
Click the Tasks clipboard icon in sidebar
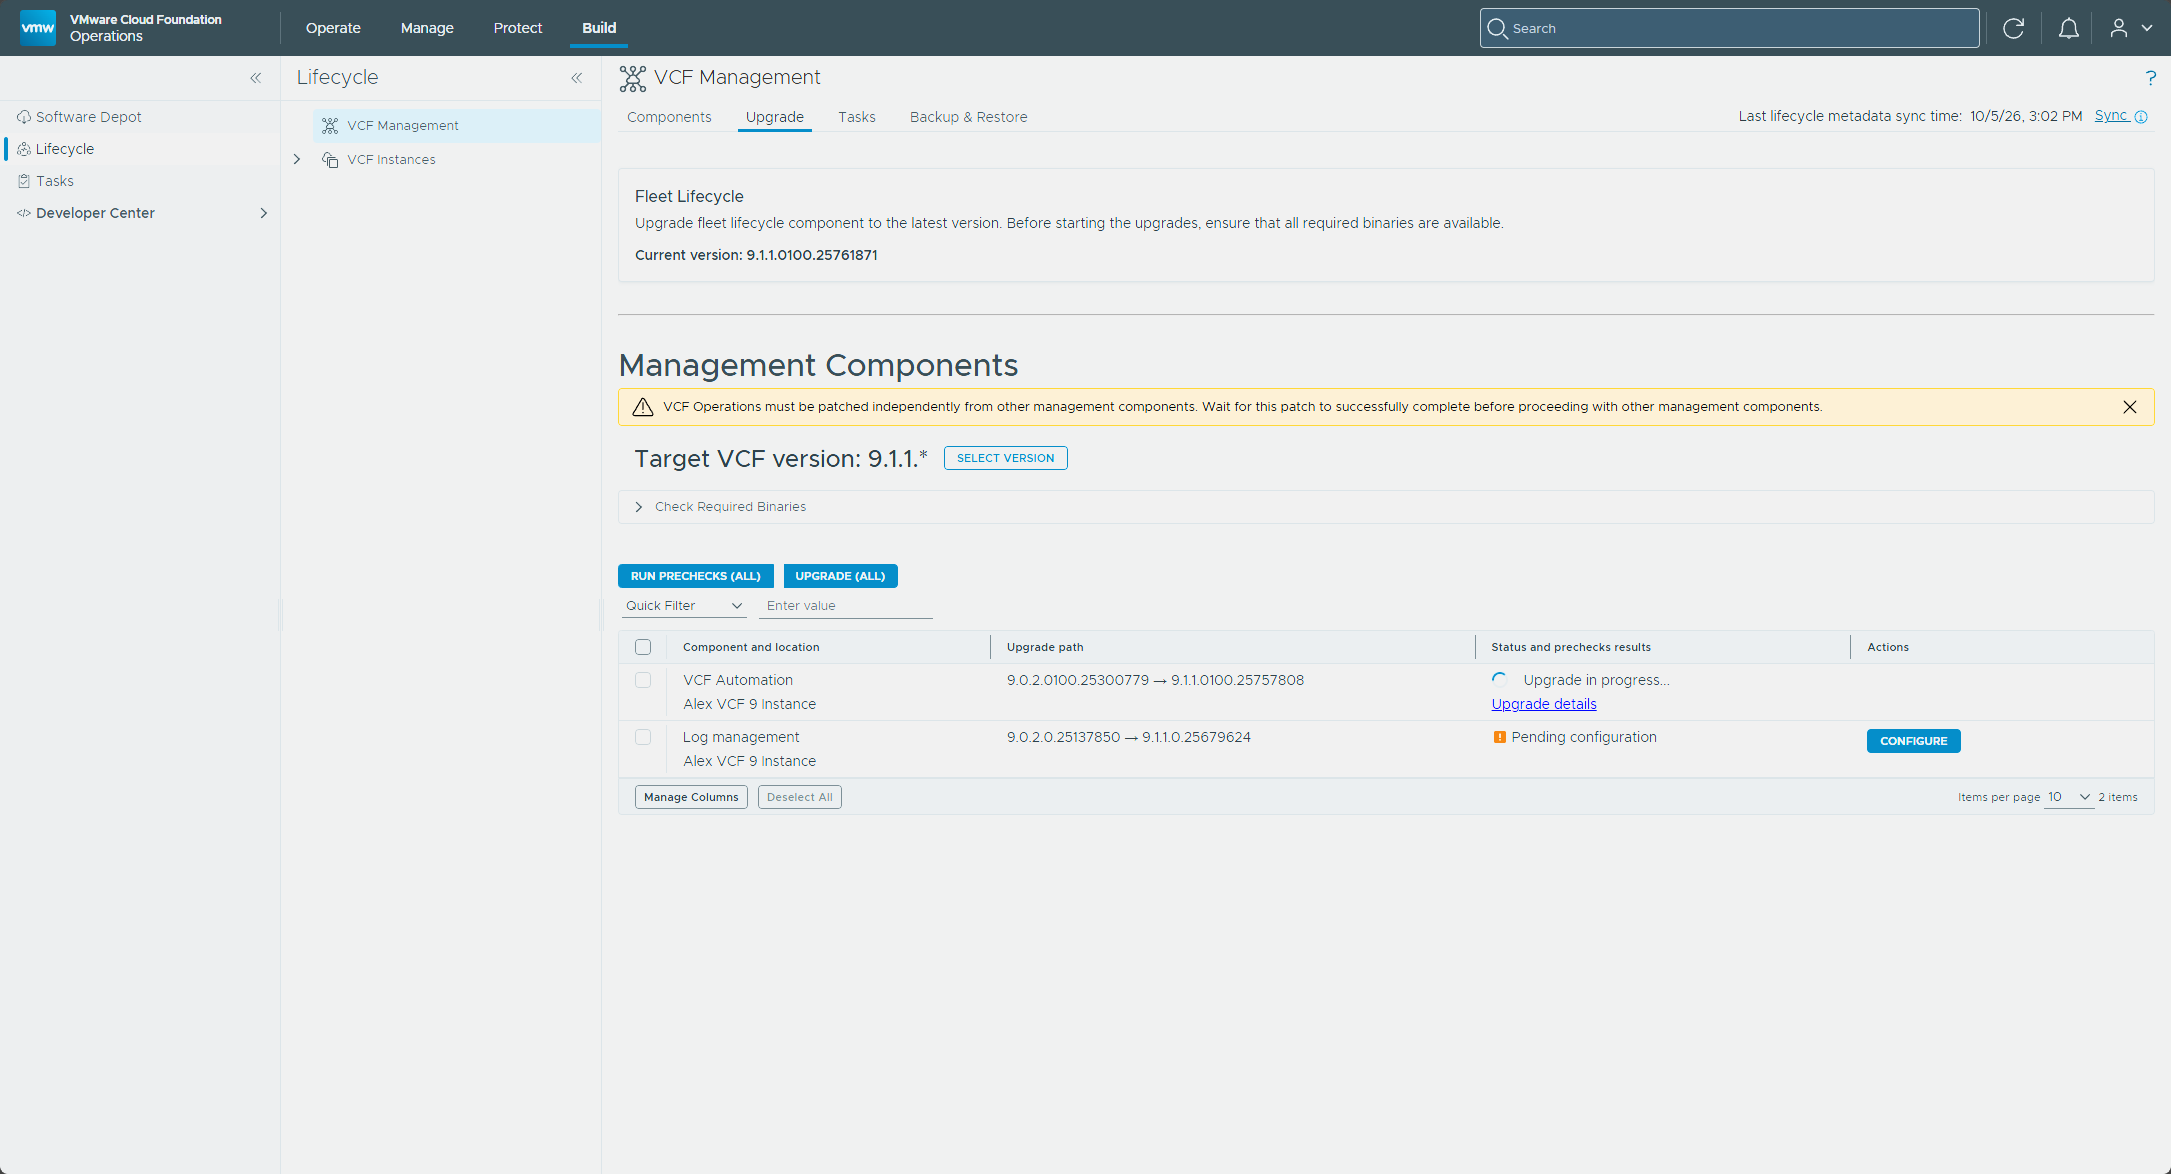point(24,181)
